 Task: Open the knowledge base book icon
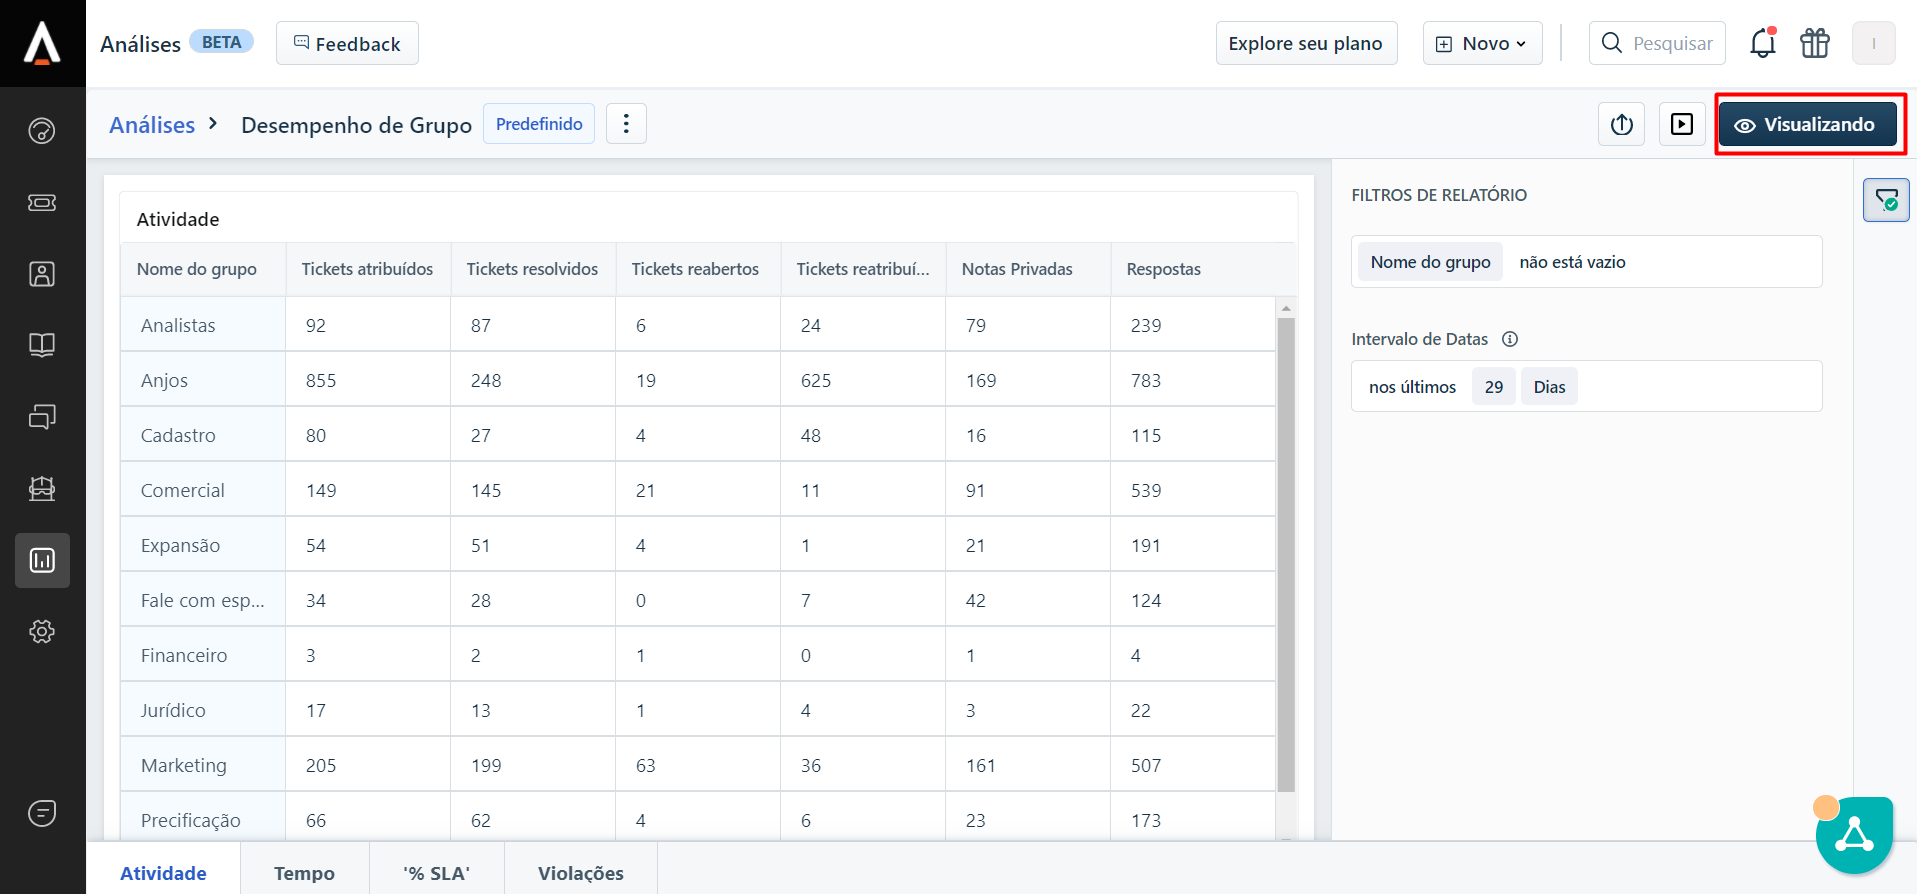[42, 345]
